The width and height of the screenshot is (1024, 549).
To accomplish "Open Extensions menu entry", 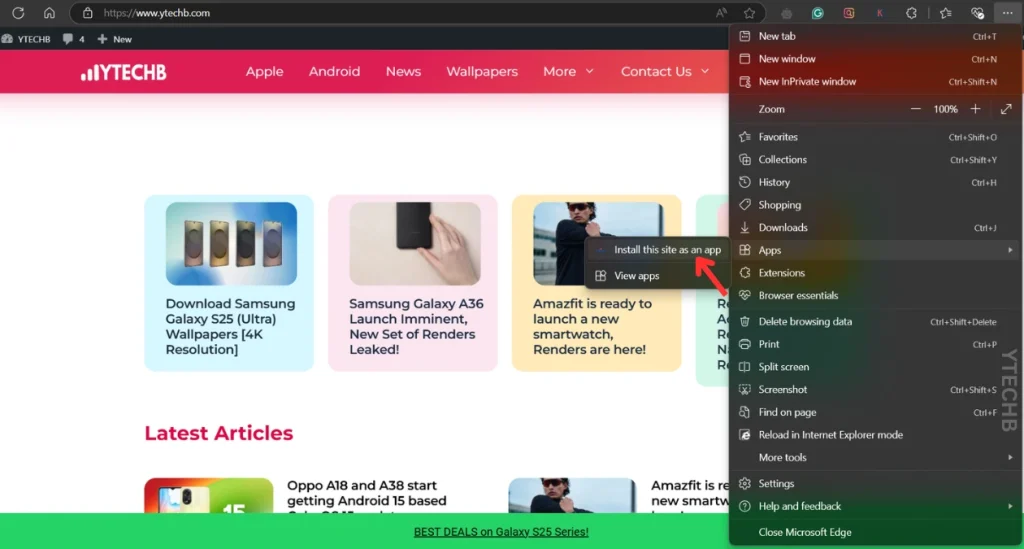I will [874, 273].
